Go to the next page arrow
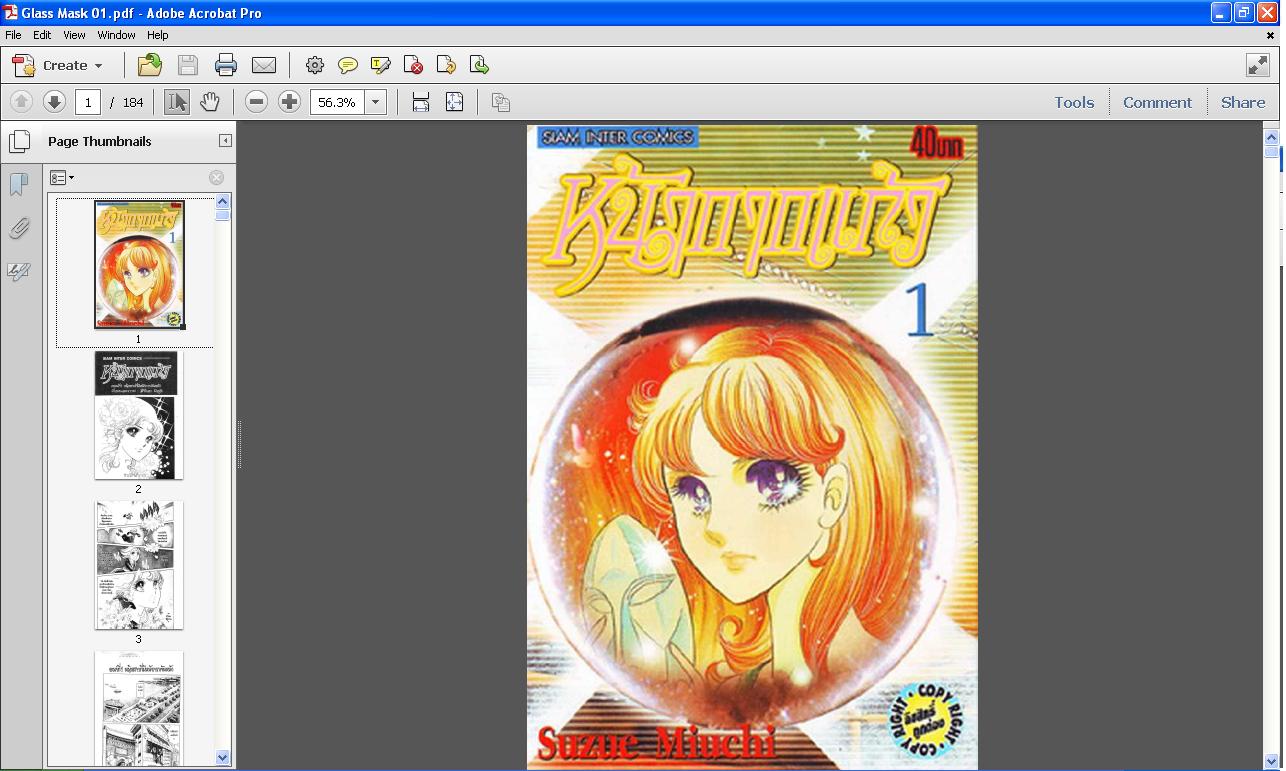This screenshot has height=771, width=1286. [x=54, y=101]
